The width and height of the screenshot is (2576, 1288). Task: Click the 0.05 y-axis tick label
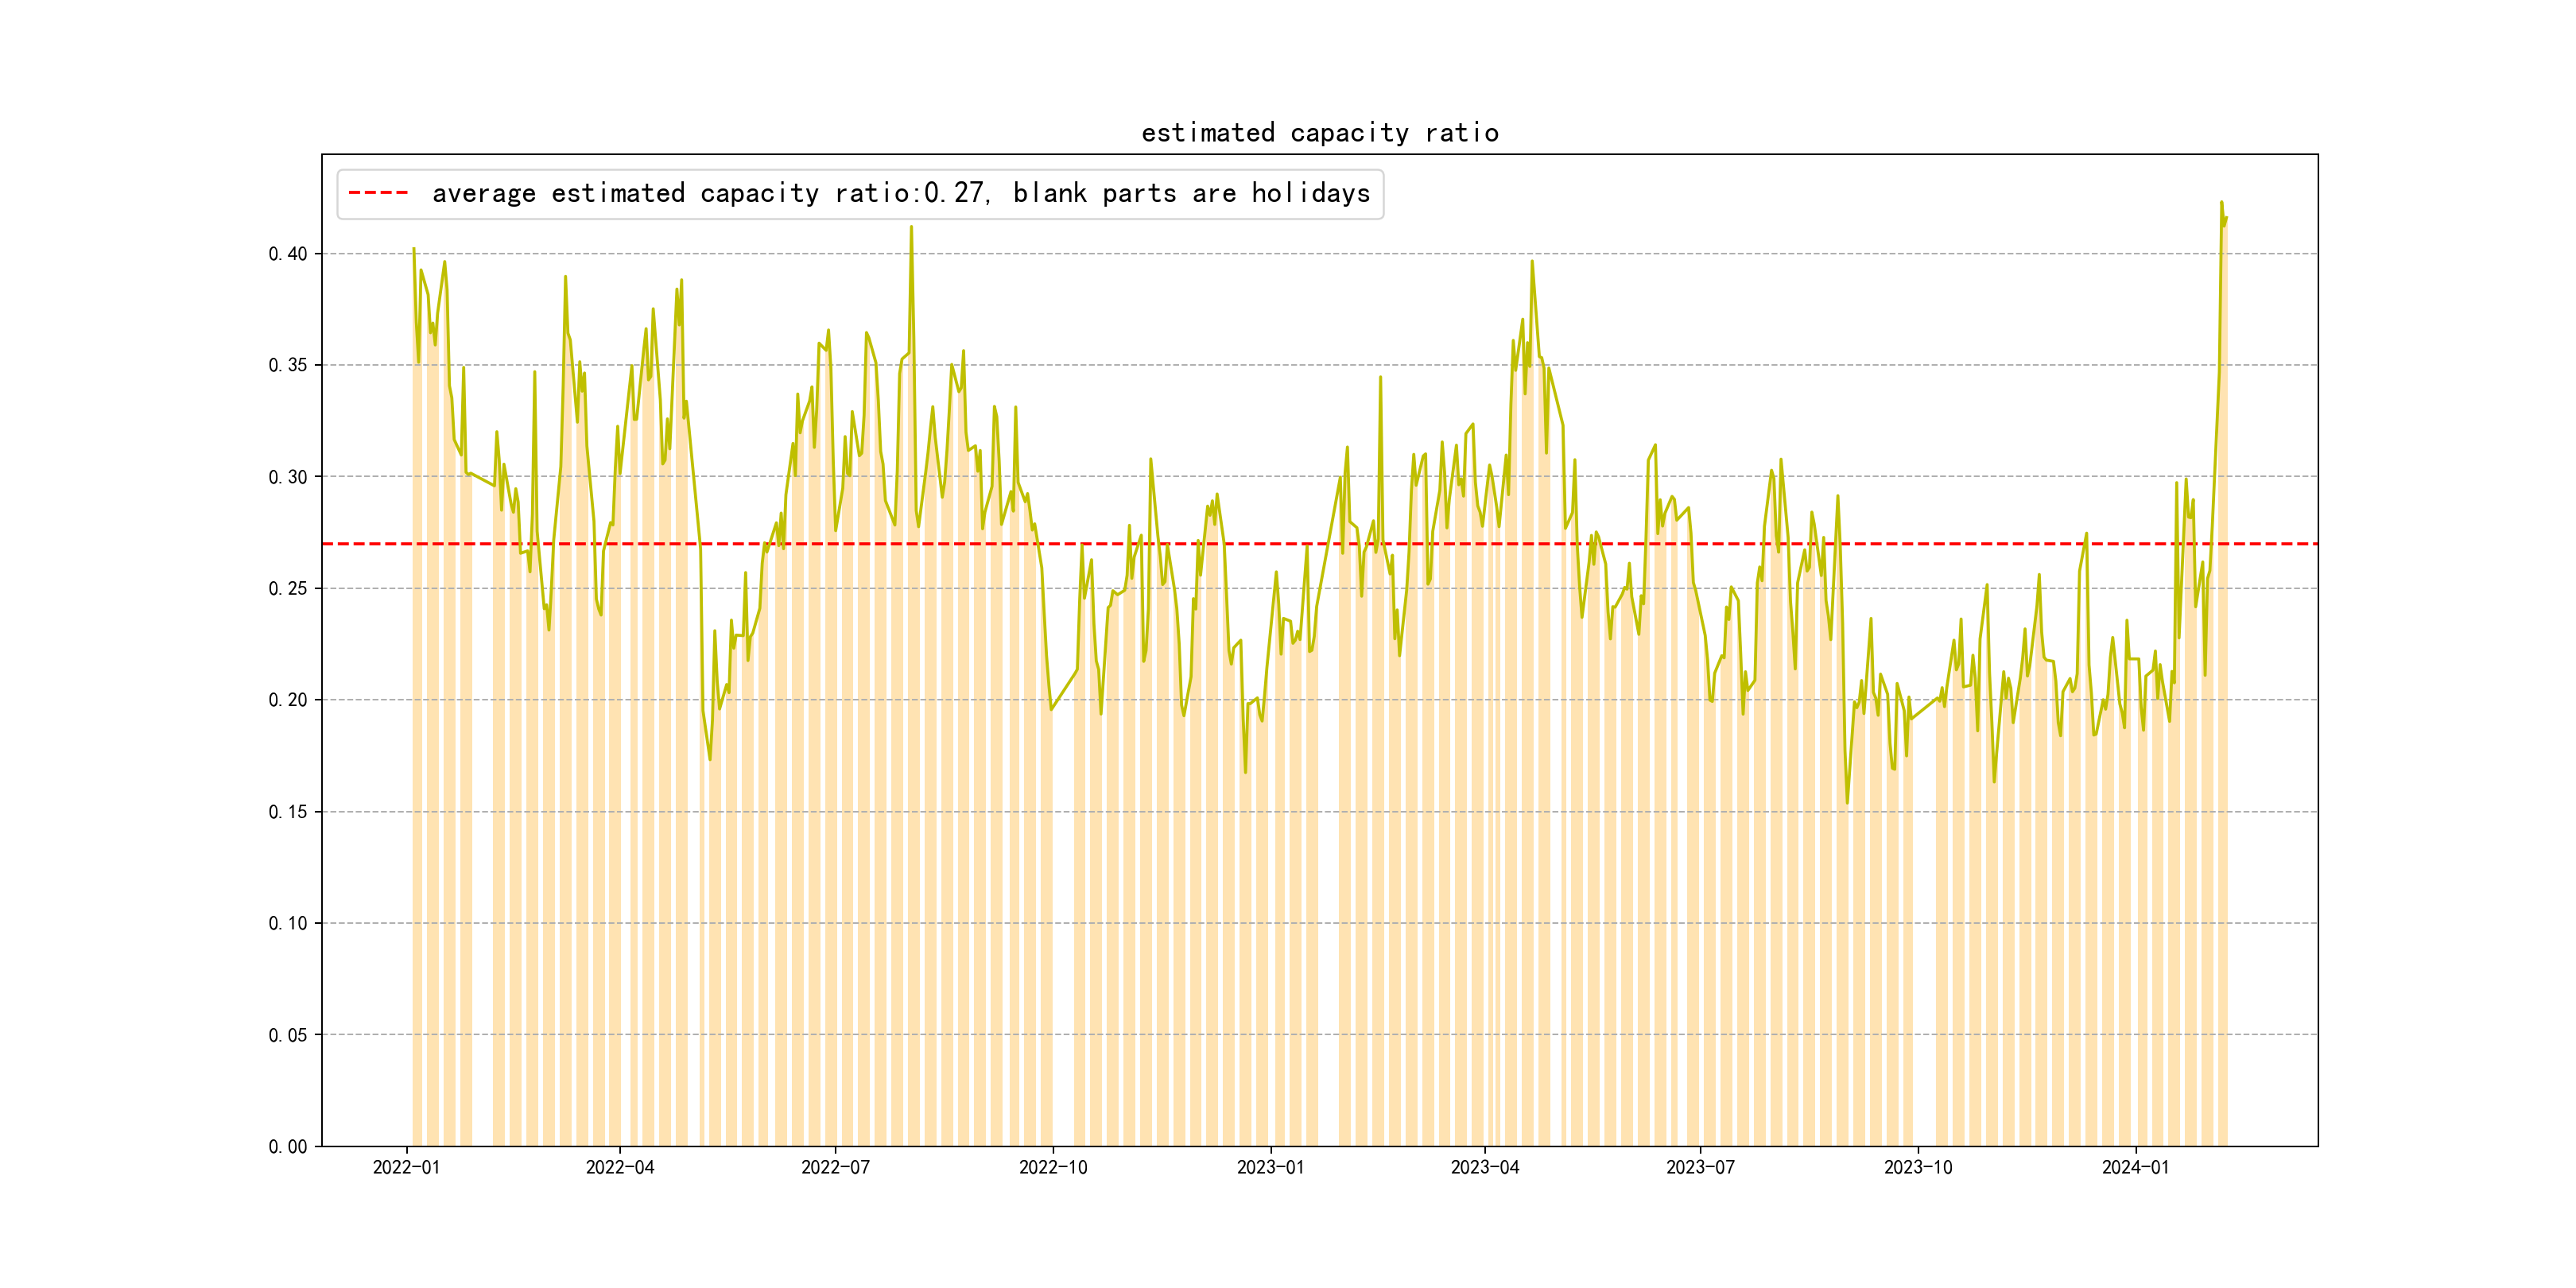click(288, 1035)
